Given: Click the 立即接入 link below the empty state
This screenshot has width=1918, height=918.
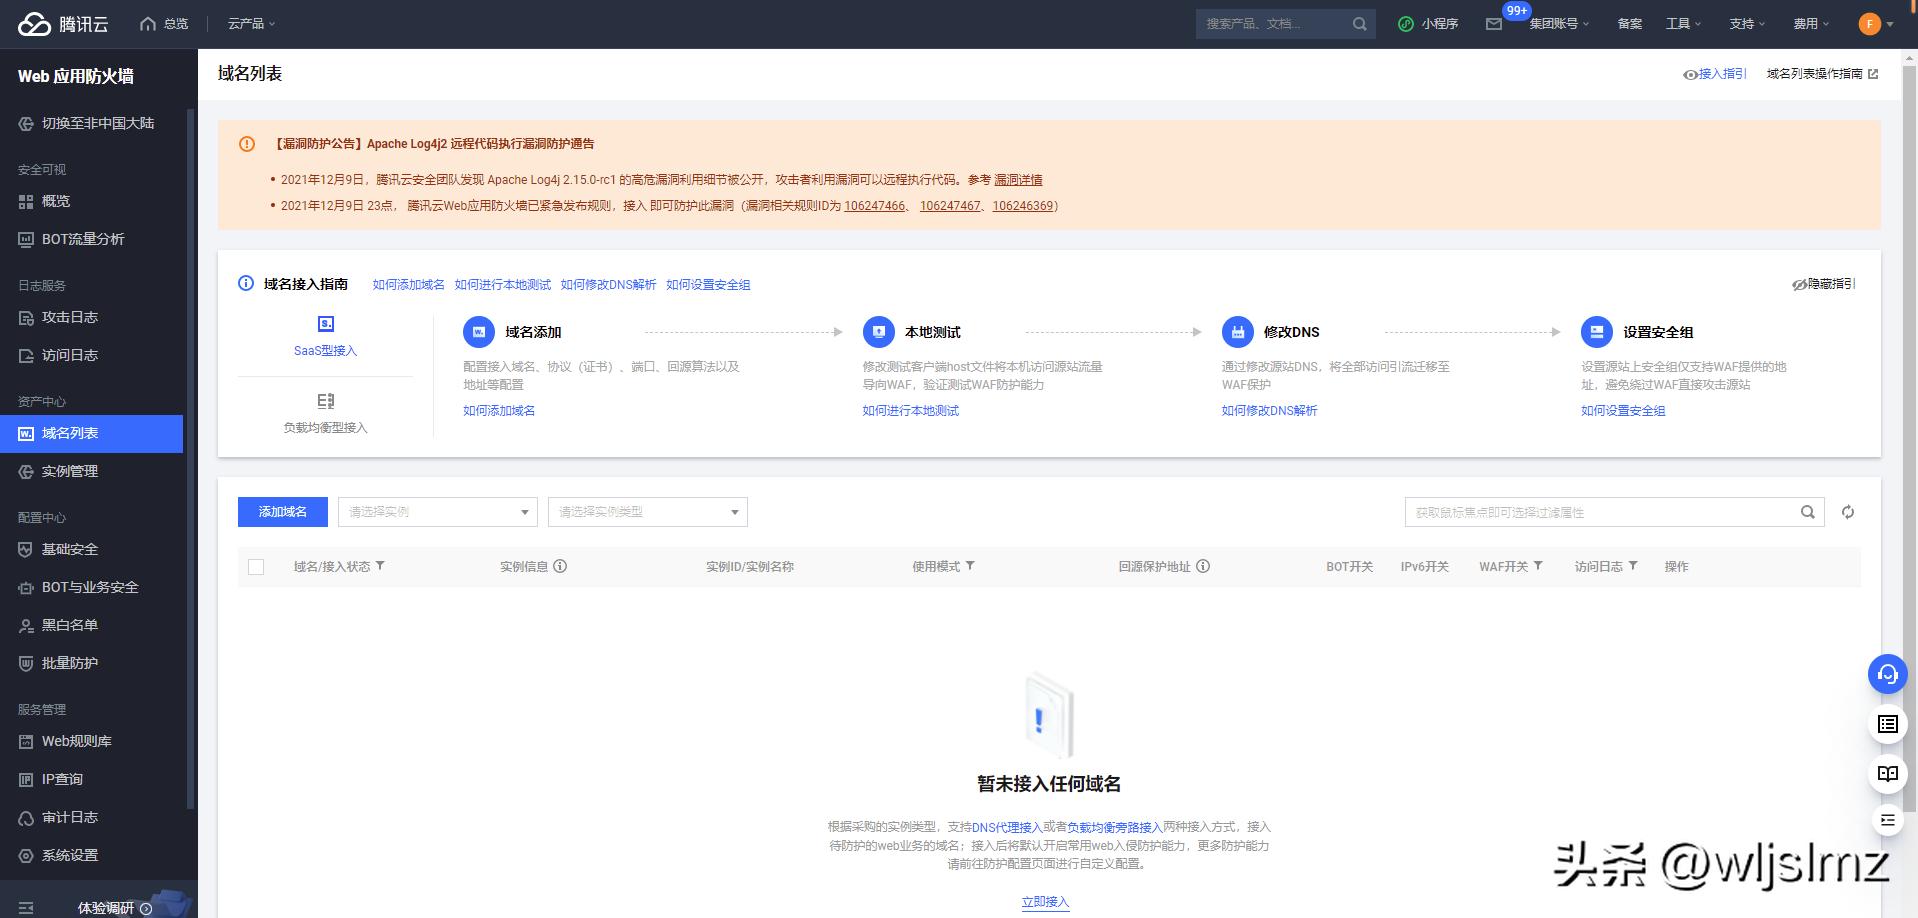Looking at the screenshot, I should (x=1044, y=901).
